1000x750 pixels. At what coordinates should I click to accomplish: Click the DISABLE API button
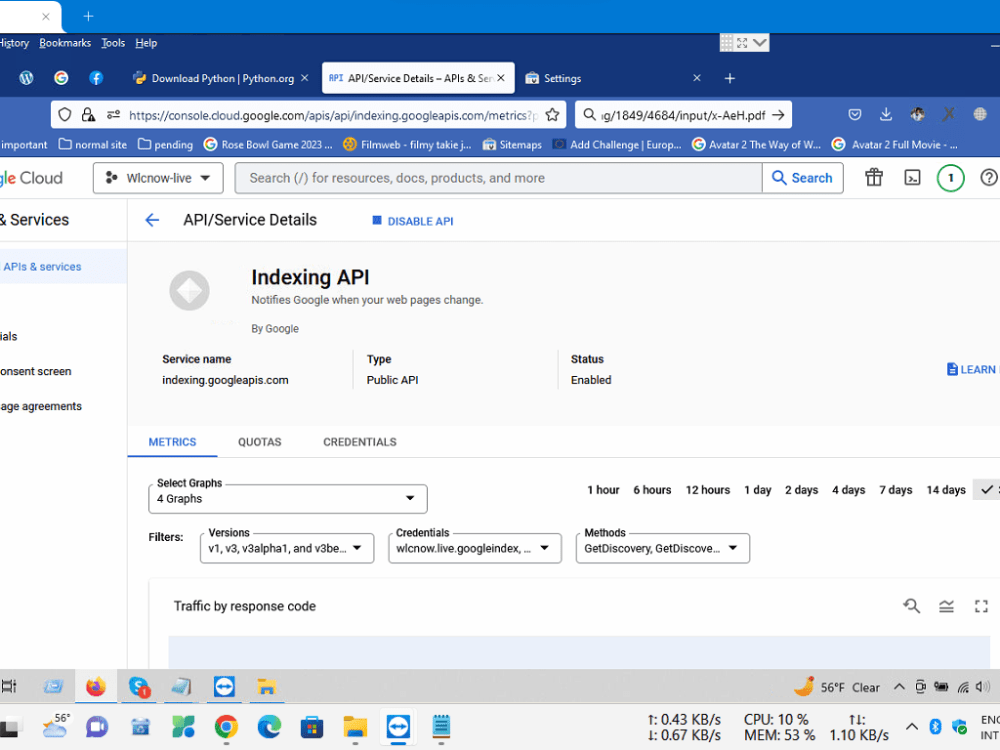(412, 220)
